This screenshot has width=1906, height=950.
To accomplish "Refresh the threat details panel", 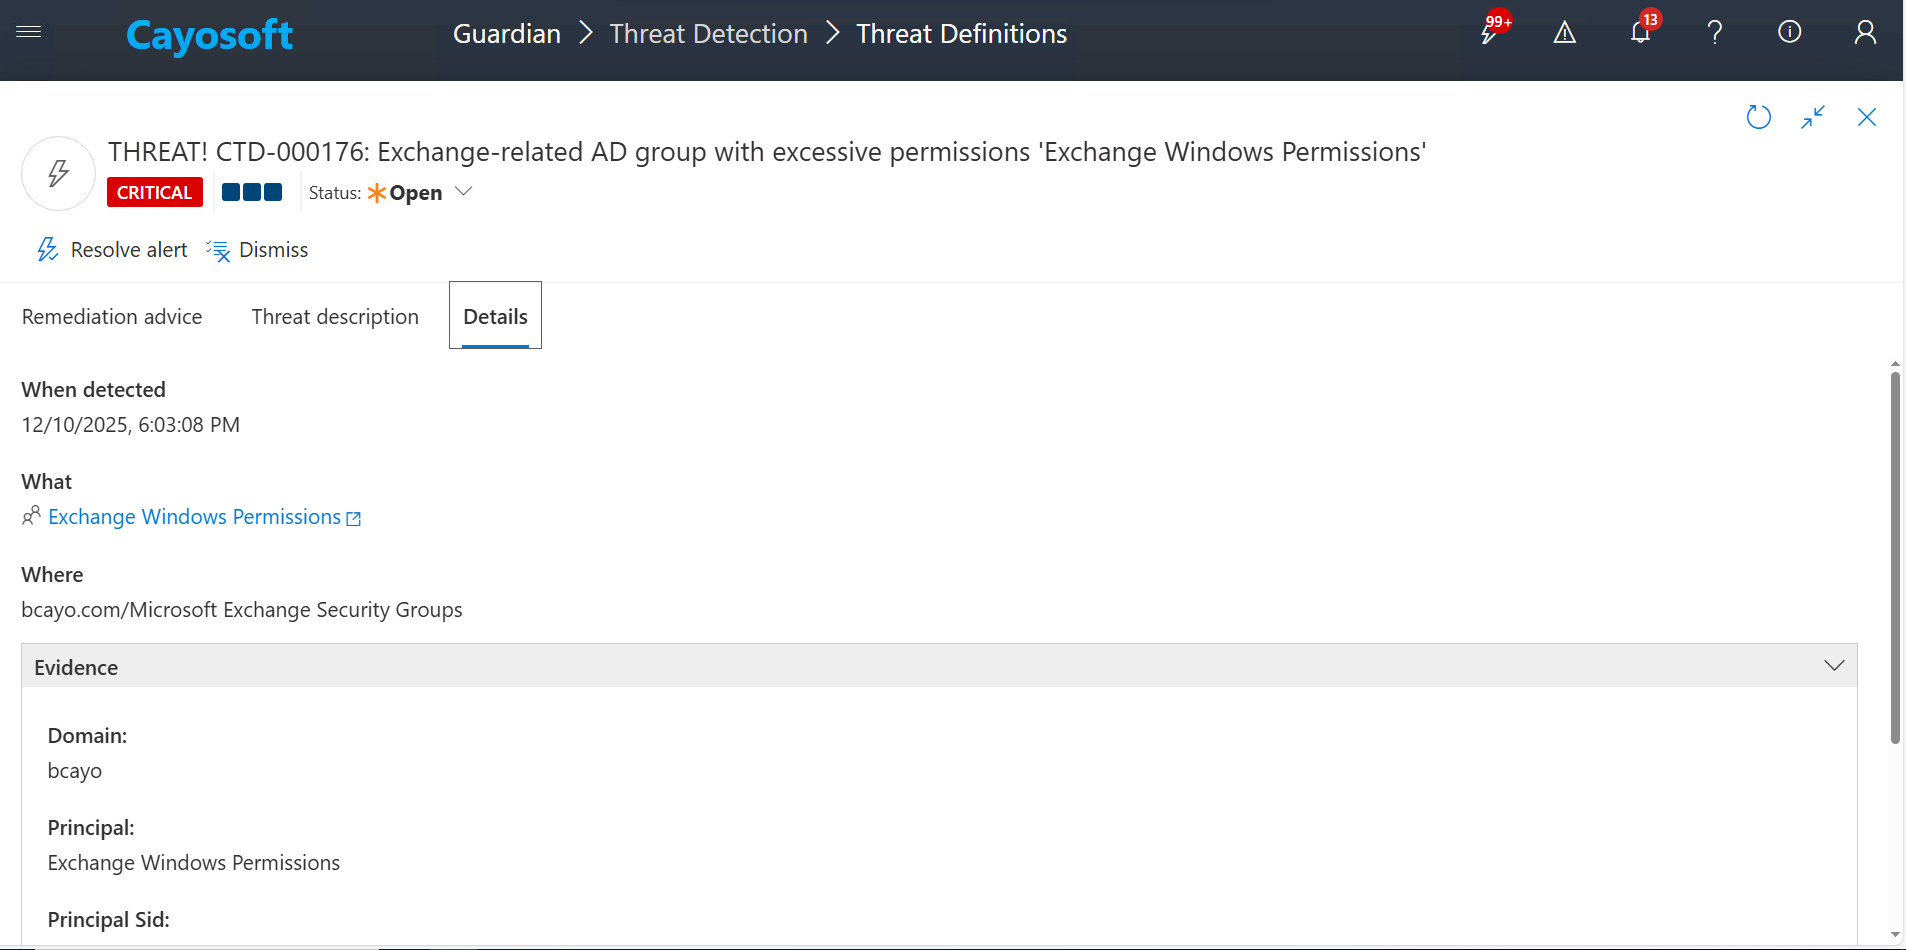I will [1758, 117].
